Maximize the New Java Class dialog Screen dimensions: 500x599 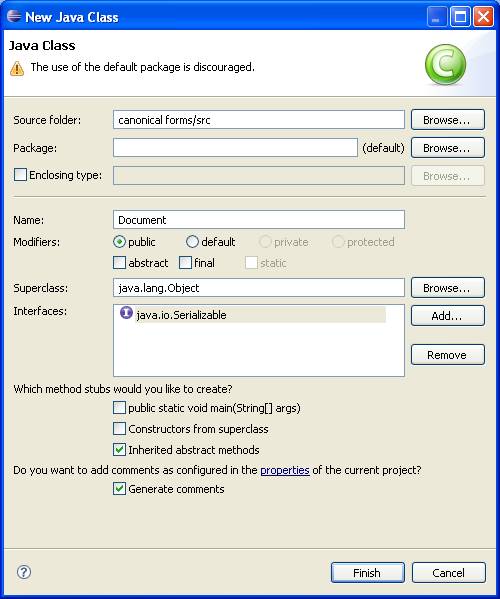coord(460,17)
